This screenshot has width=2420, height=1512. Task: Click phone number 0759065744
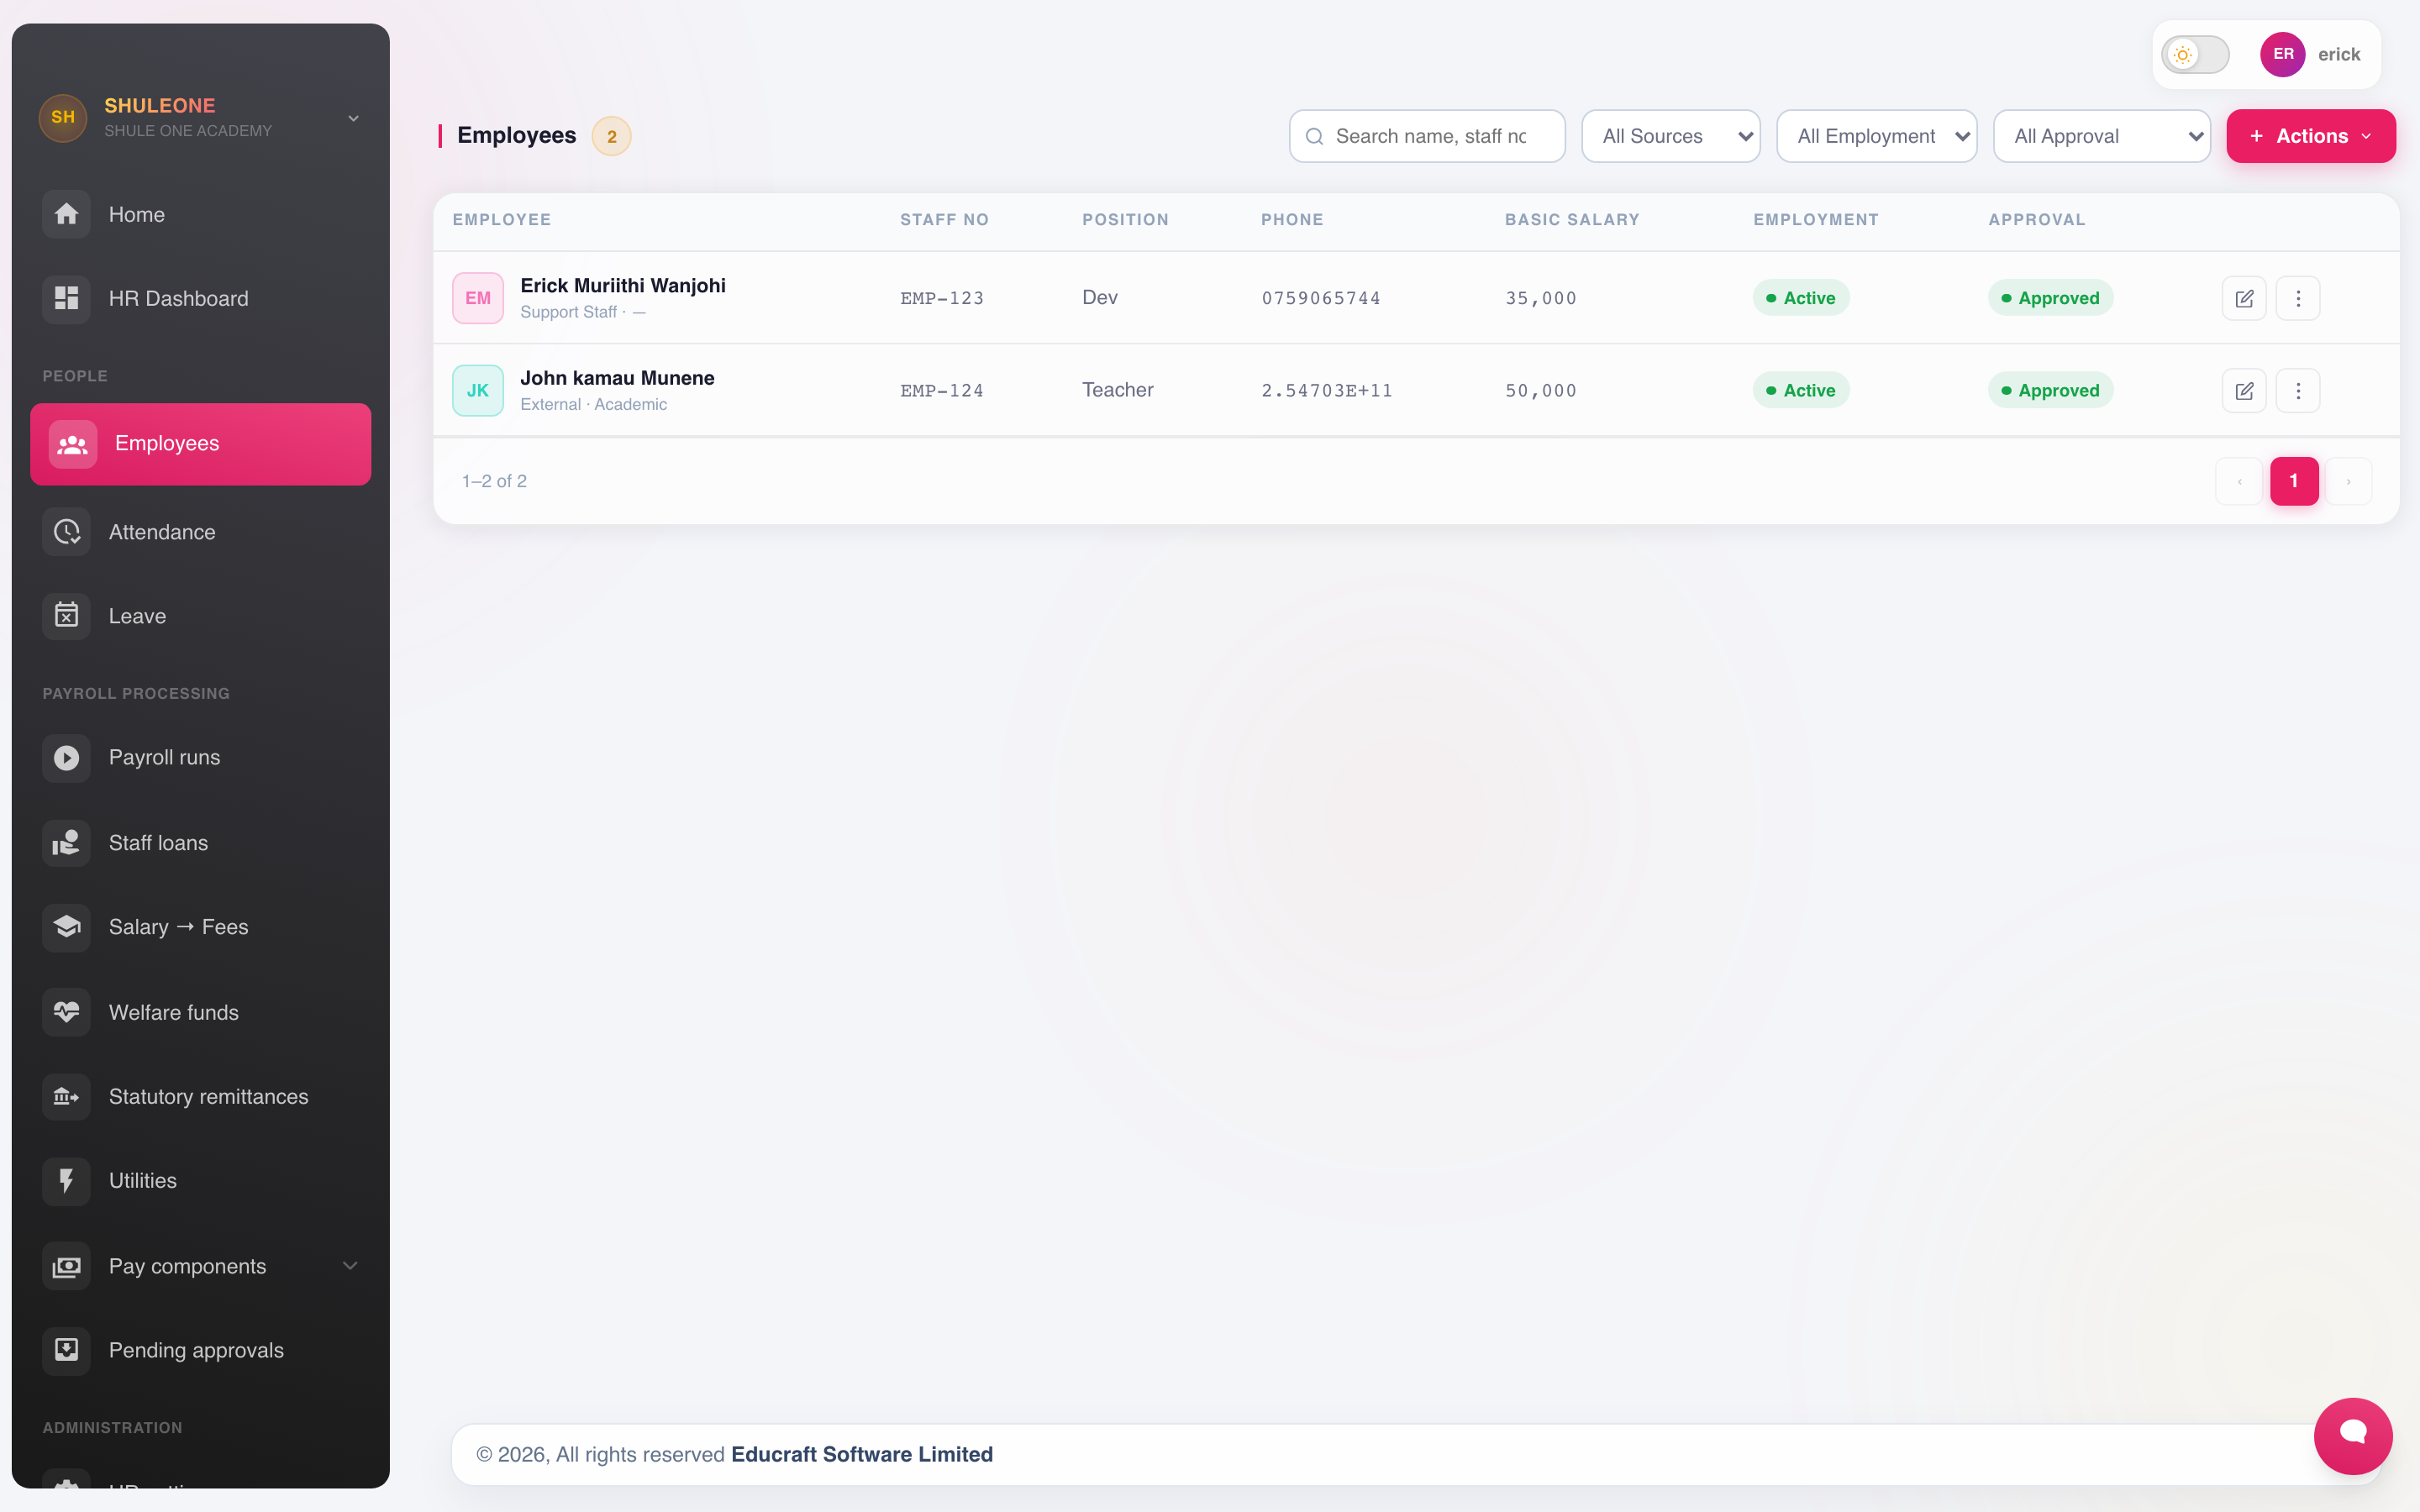pos(1321,298)
